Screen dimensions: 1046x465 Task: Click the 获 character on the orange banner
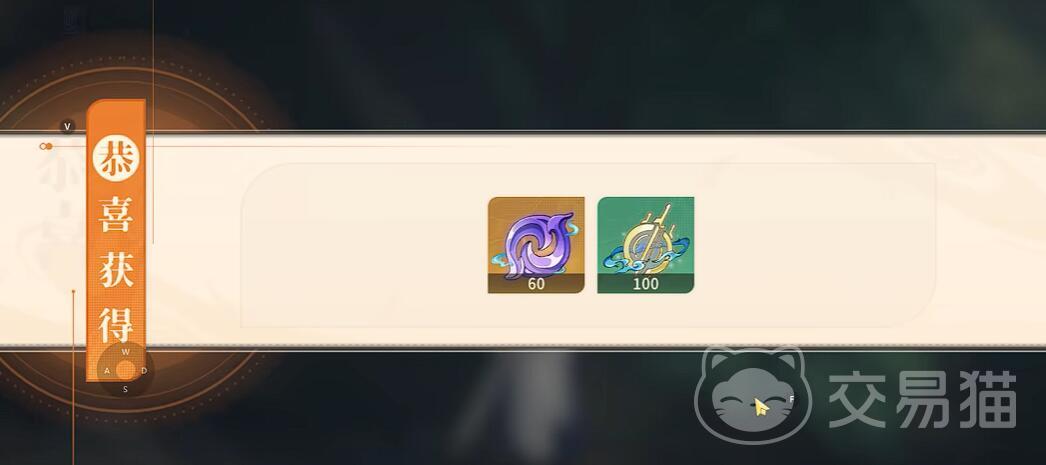(x=116, y=269)
